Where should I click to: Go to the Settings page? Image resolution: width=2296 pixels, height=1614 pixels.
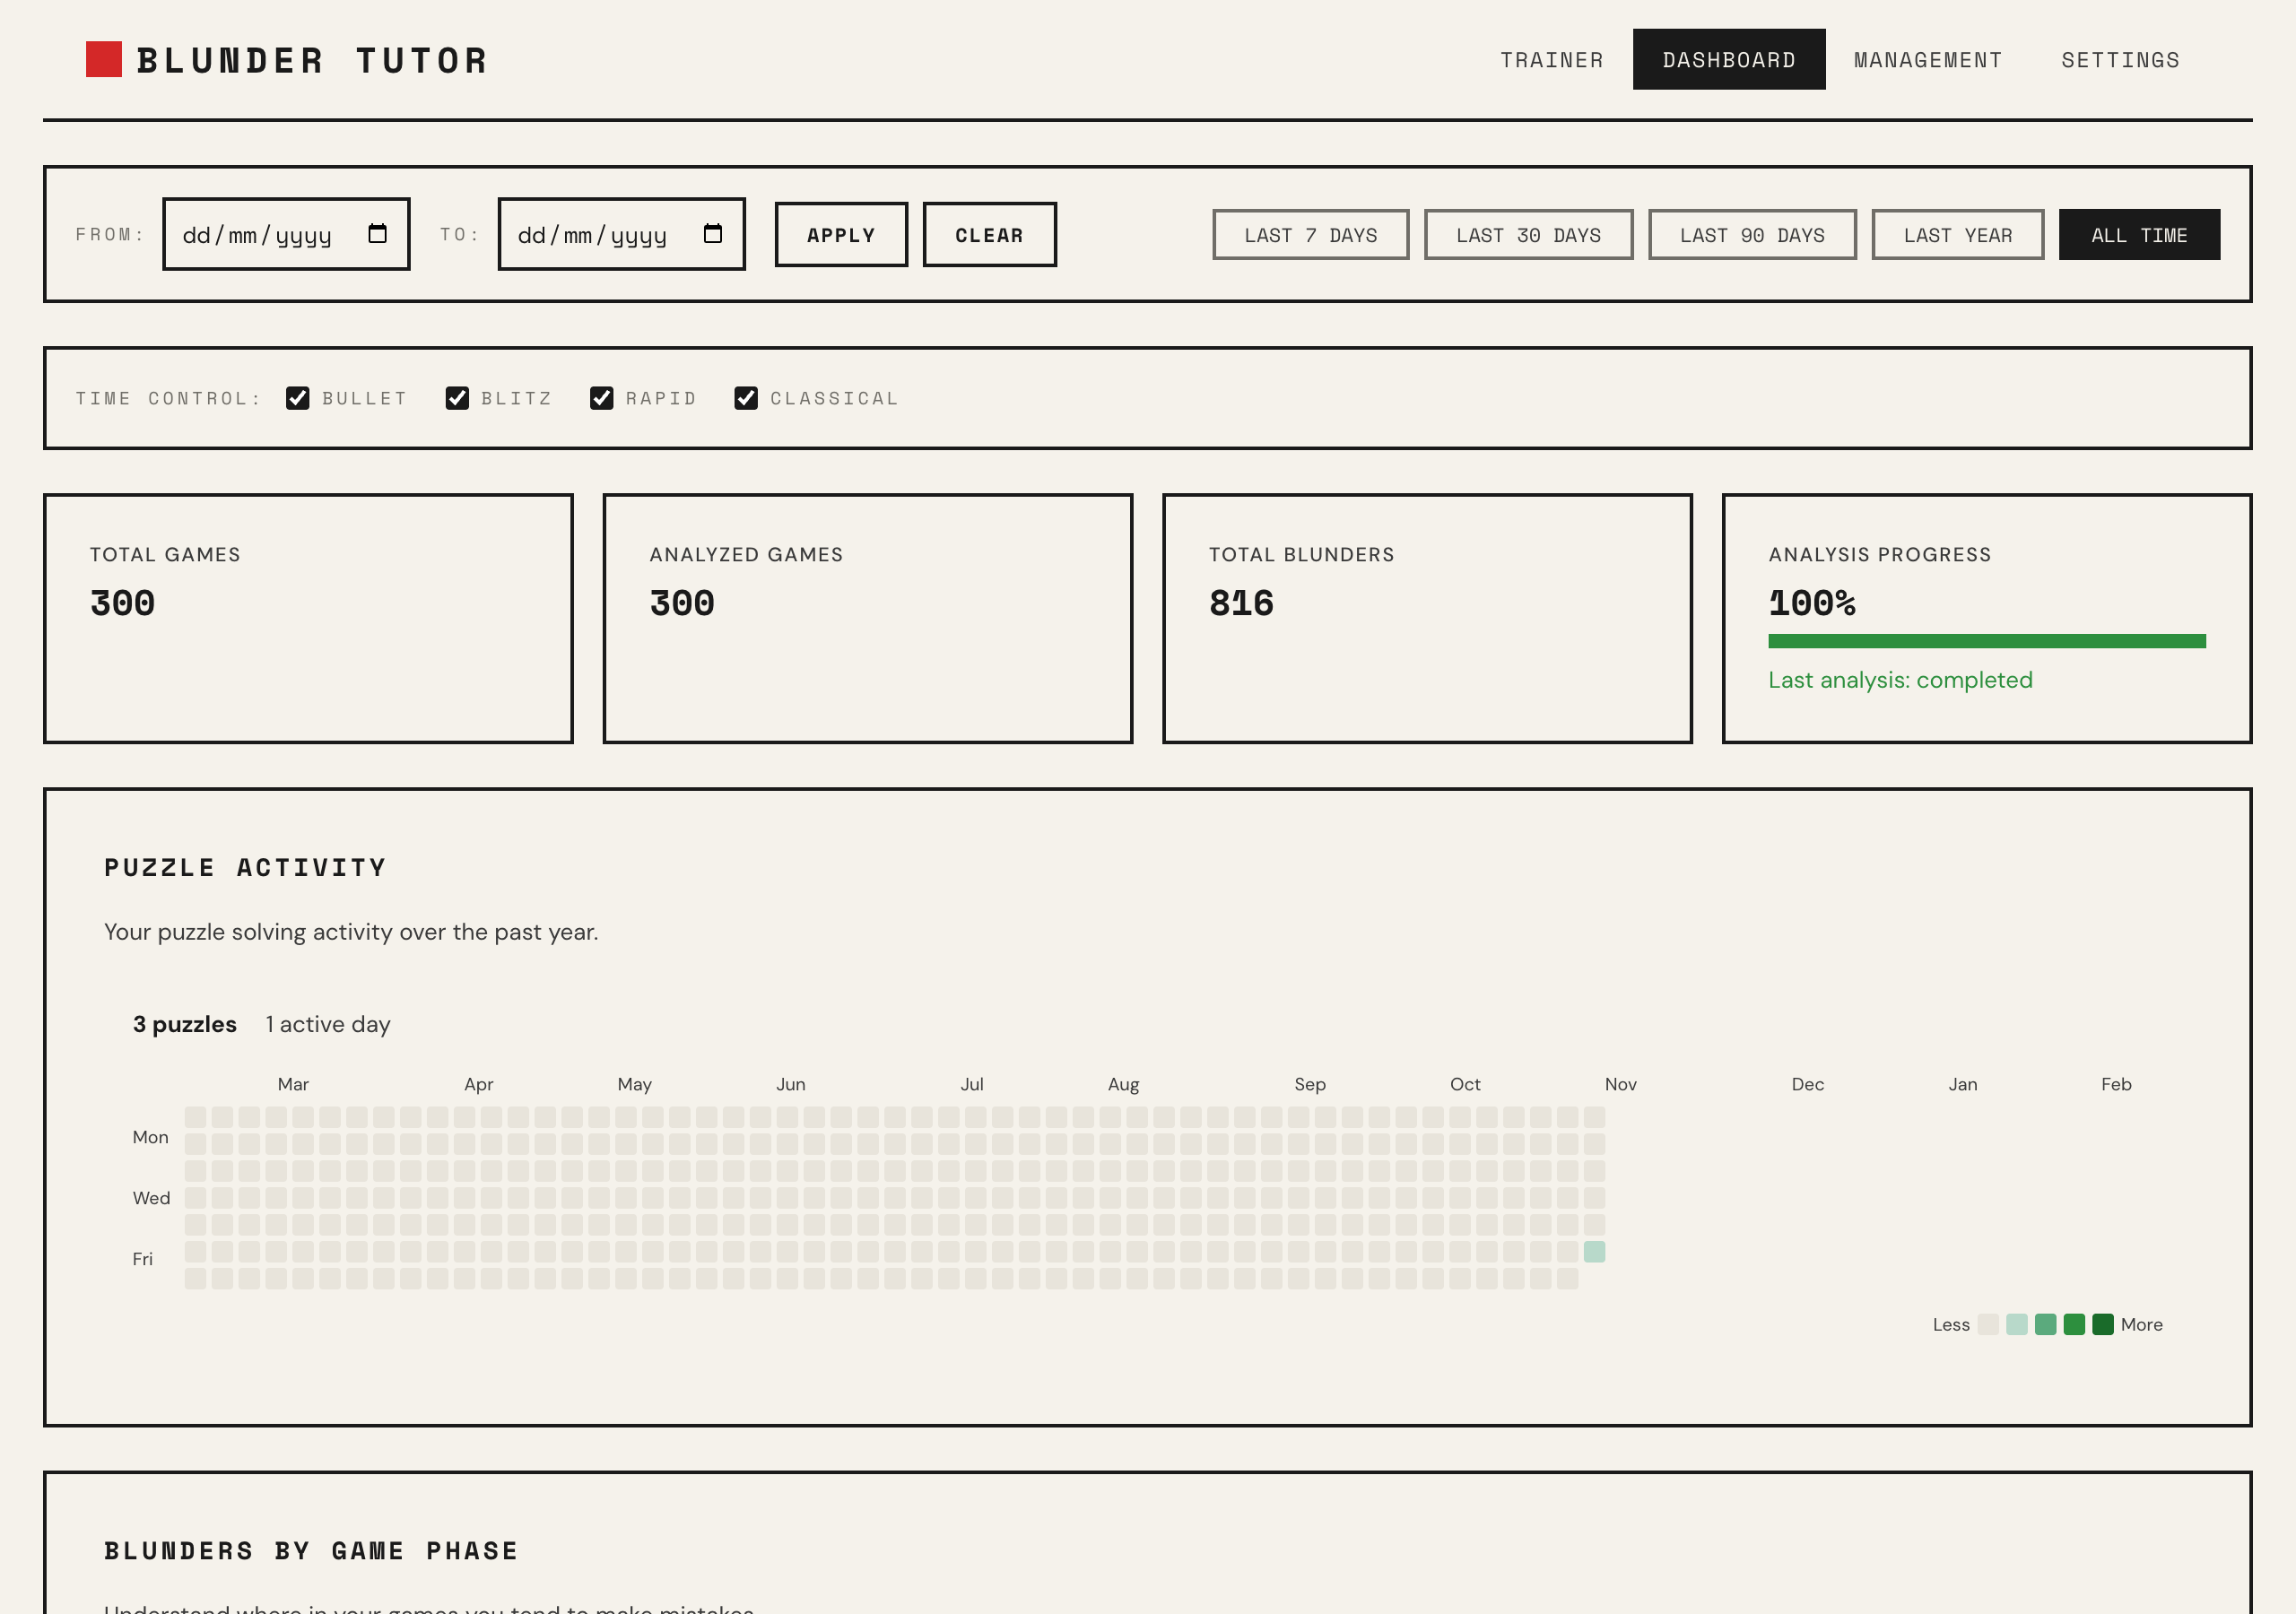click(x=2120, y=60)
